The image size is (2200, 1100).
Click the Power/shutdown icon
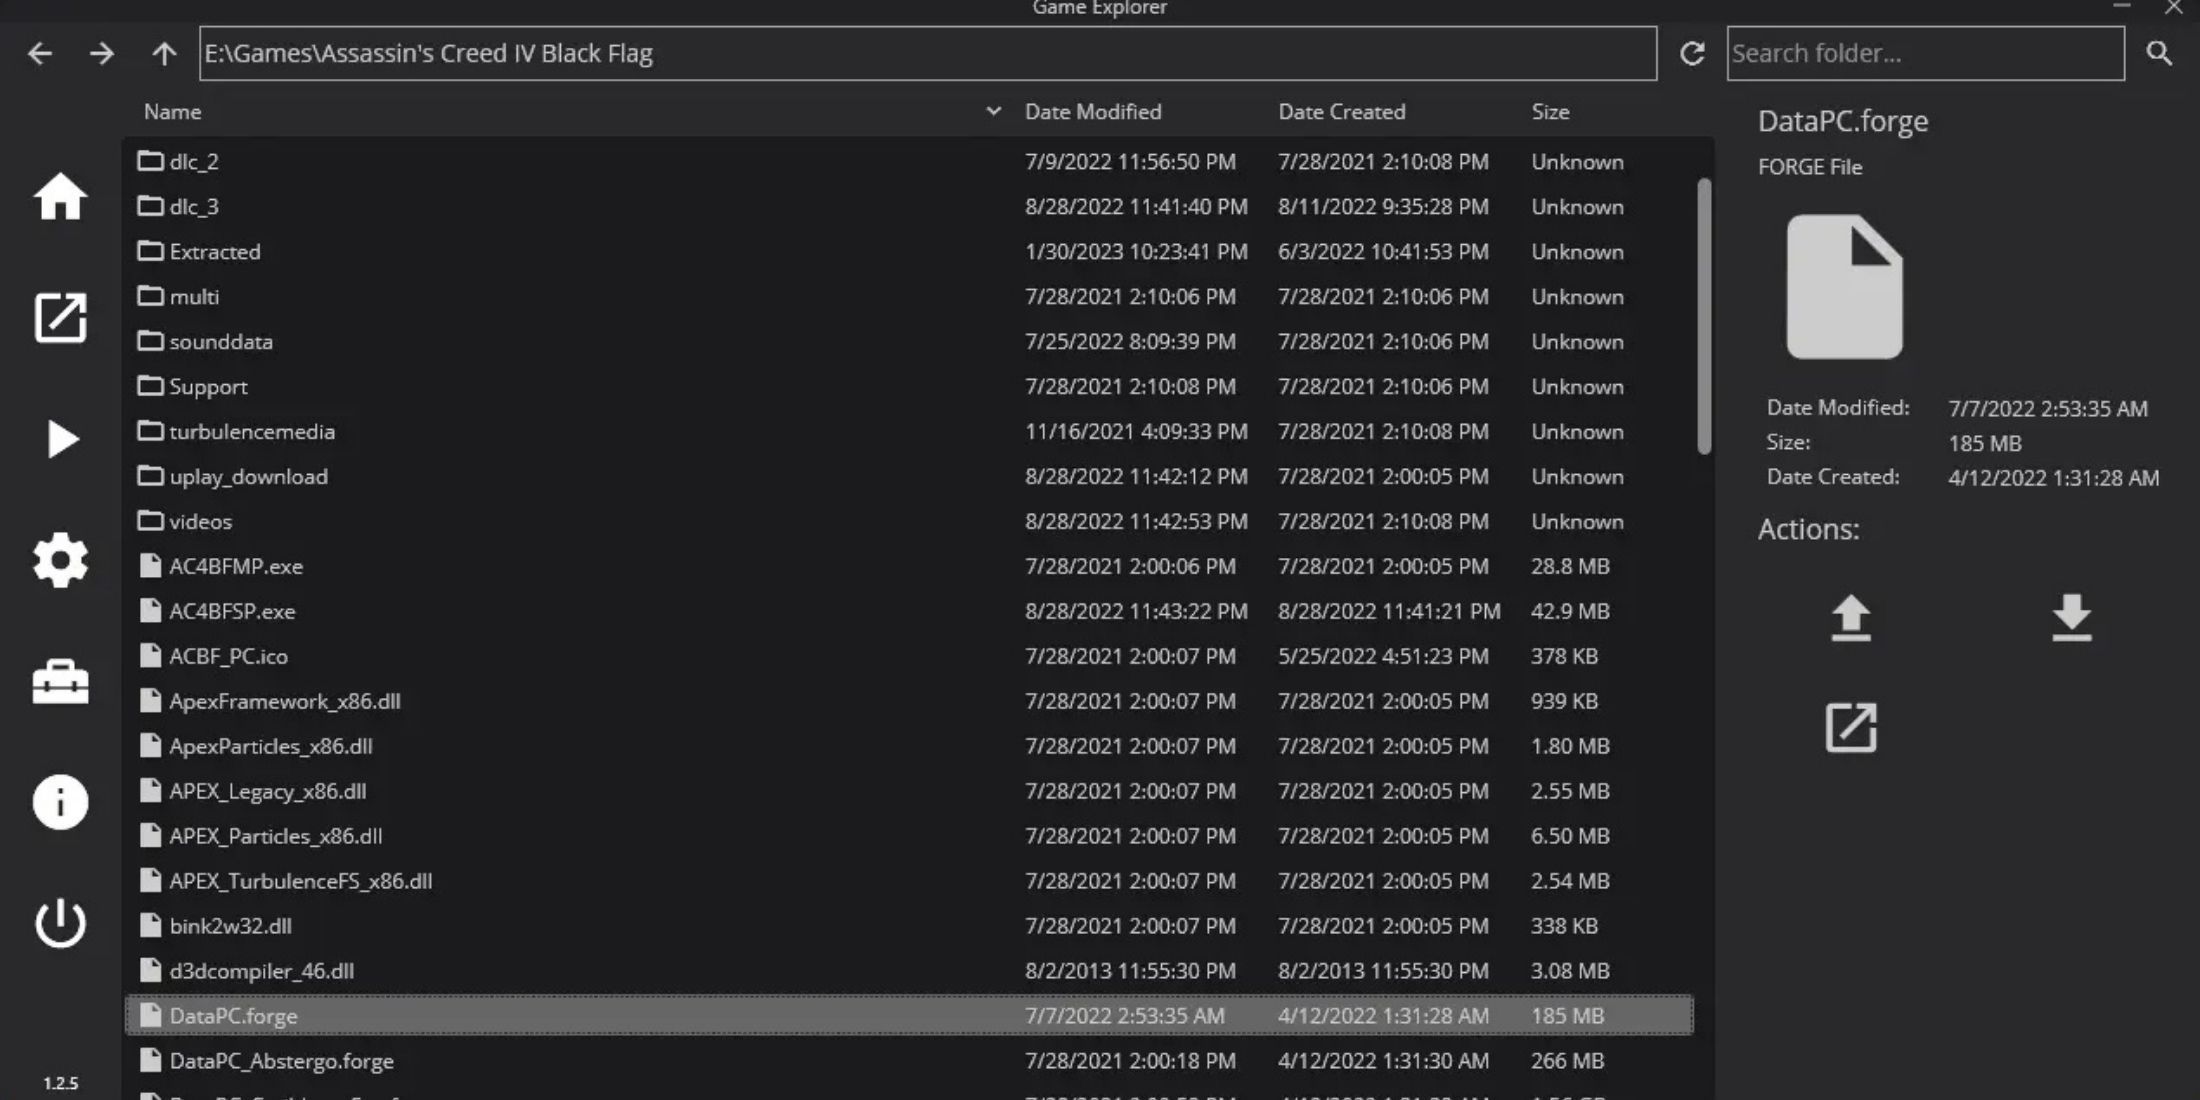click(x=60, y=923)
